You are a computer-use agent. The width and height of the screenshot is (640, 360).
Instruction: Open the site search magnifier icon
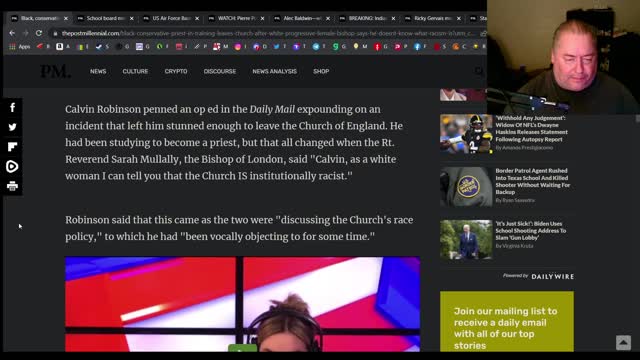click(479, 71)
